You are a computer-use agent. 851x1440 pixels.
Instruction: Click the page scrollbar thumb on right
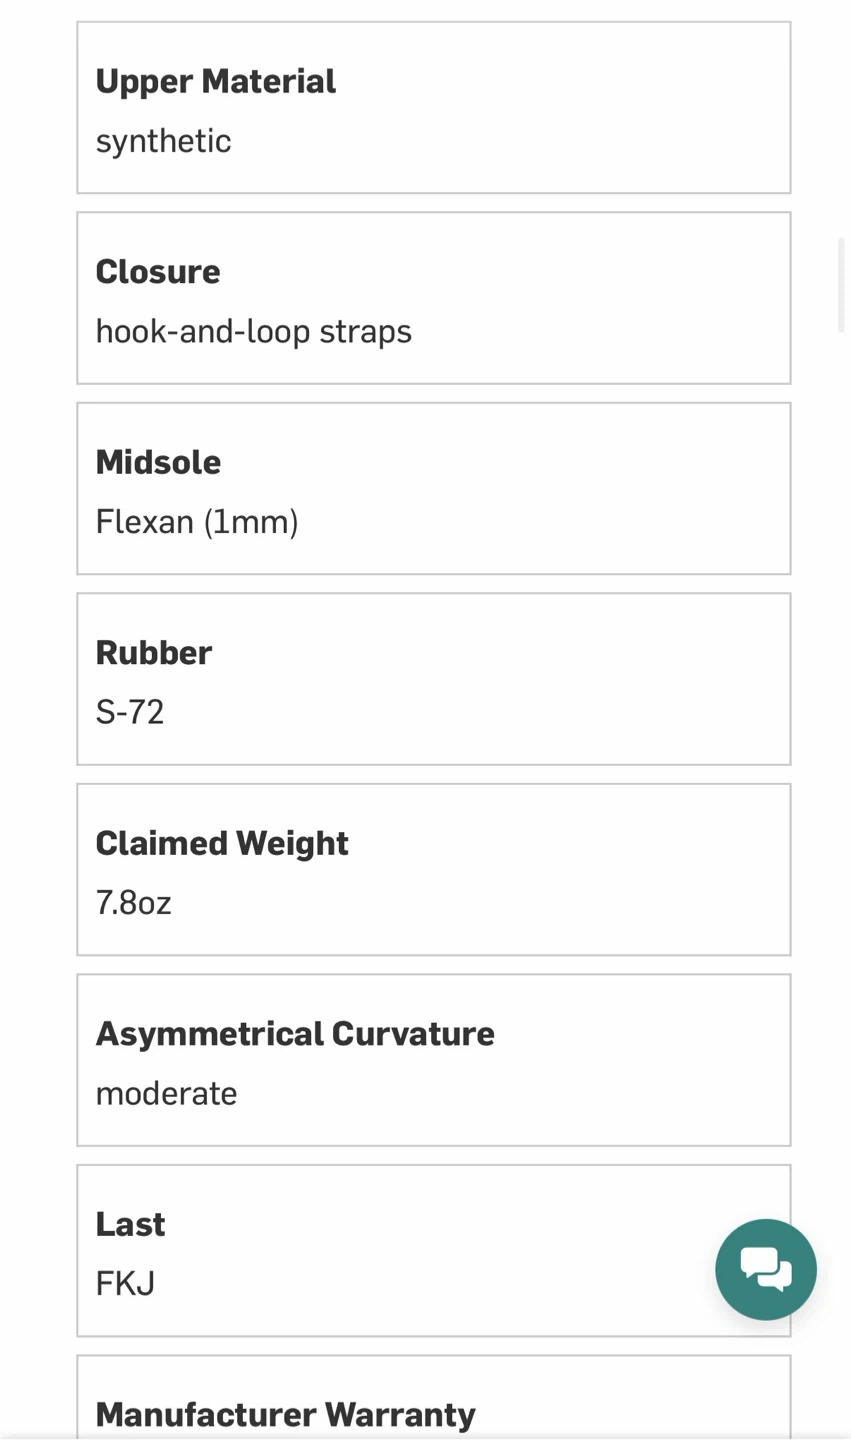(843, 285)
